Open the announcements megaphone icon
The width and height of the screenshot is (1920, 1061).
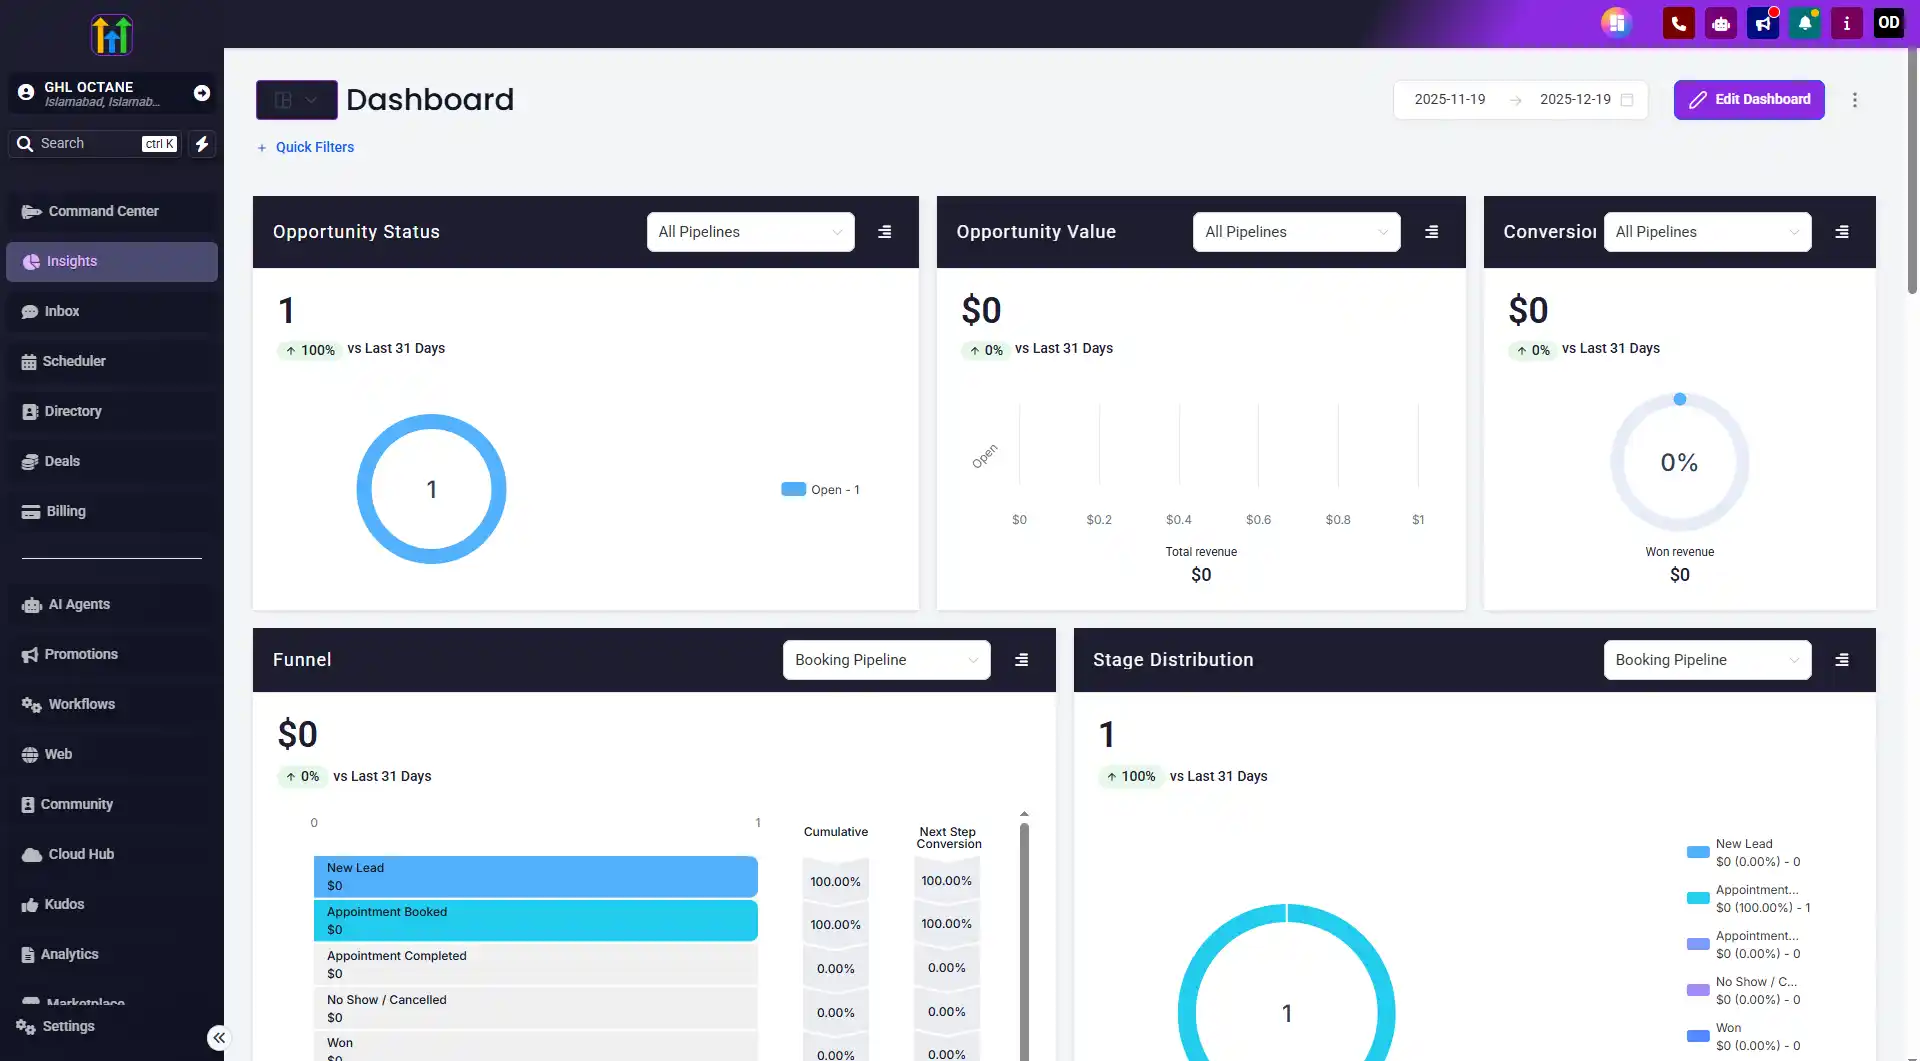tap(1762, 22)
